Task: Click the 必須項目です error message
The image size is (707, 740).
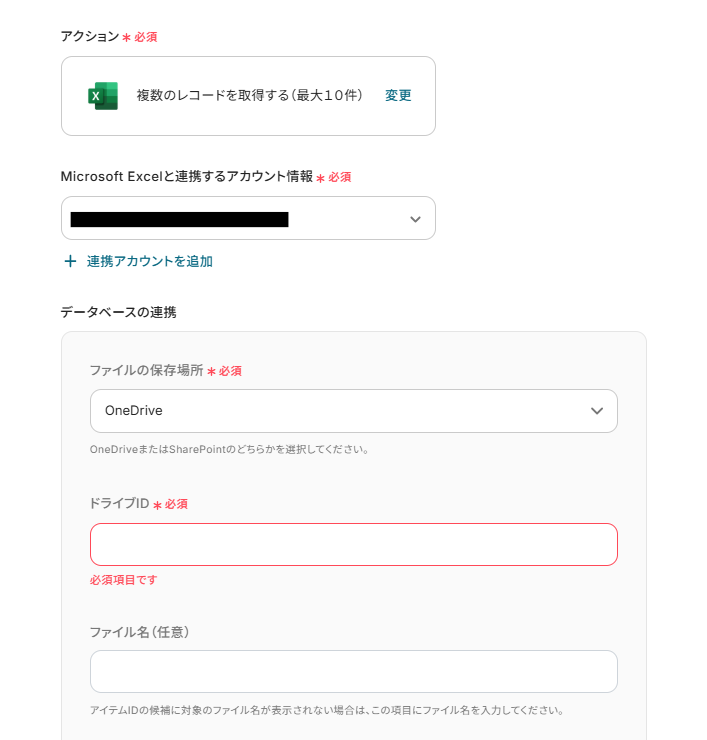Action: (x=123, y=580)
